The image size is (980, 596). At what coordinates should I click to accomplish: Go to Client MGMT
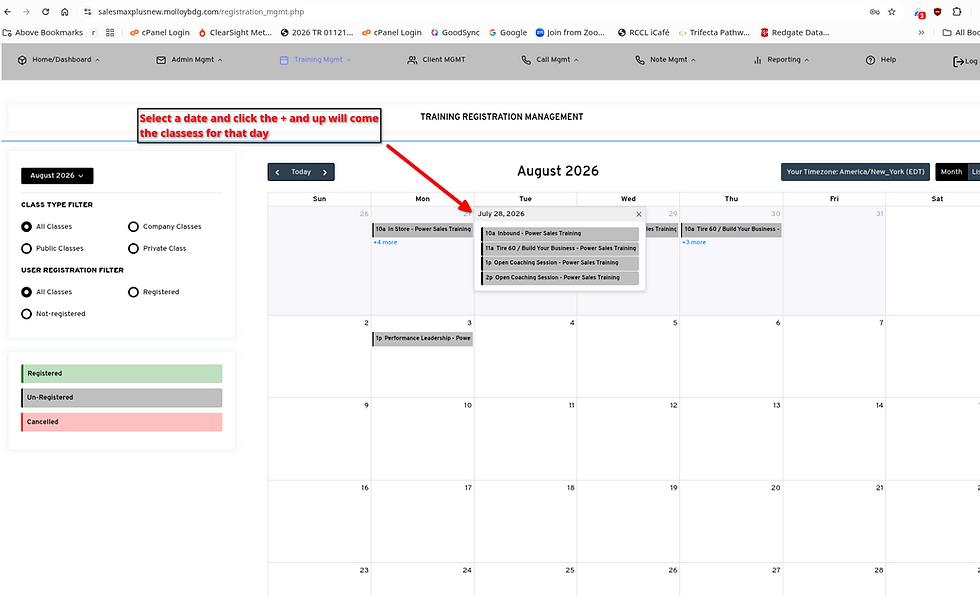[x=436, y=60]
